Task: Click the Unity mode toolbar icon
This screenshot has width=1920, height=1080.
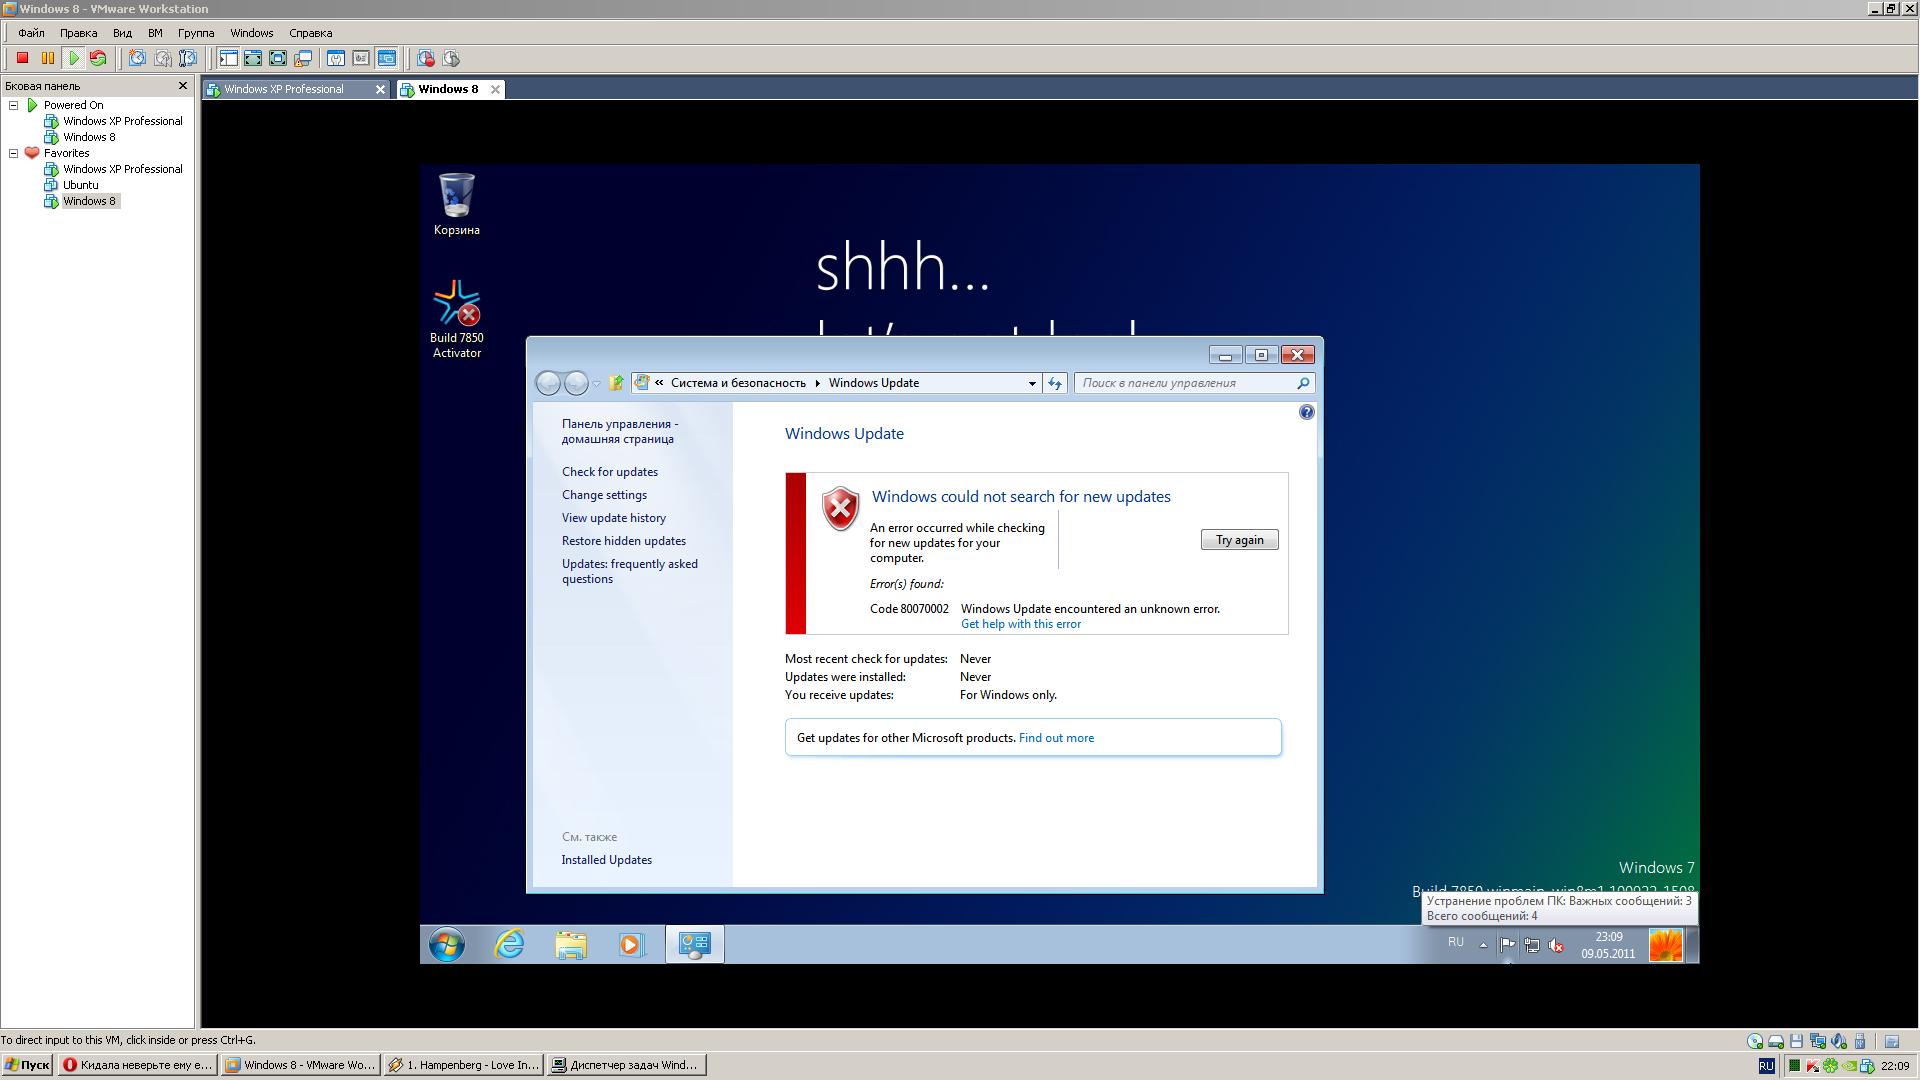Action: tap(303, 58)
